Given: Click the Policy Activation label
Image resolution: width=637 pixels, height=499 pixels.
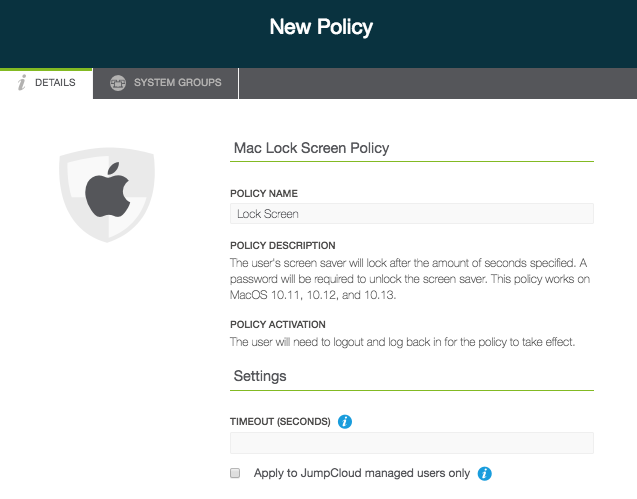Looking at the screenshot, I should (x=278, y=325).
